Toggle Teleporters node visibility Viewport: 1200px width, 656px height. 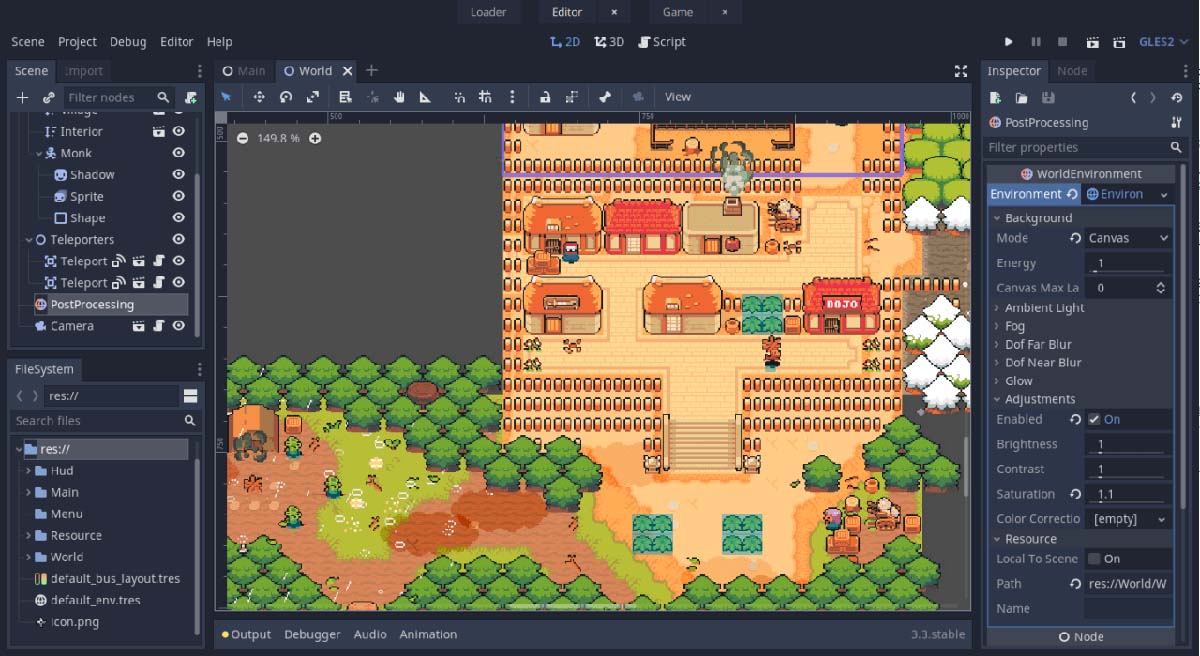(179, 239)
